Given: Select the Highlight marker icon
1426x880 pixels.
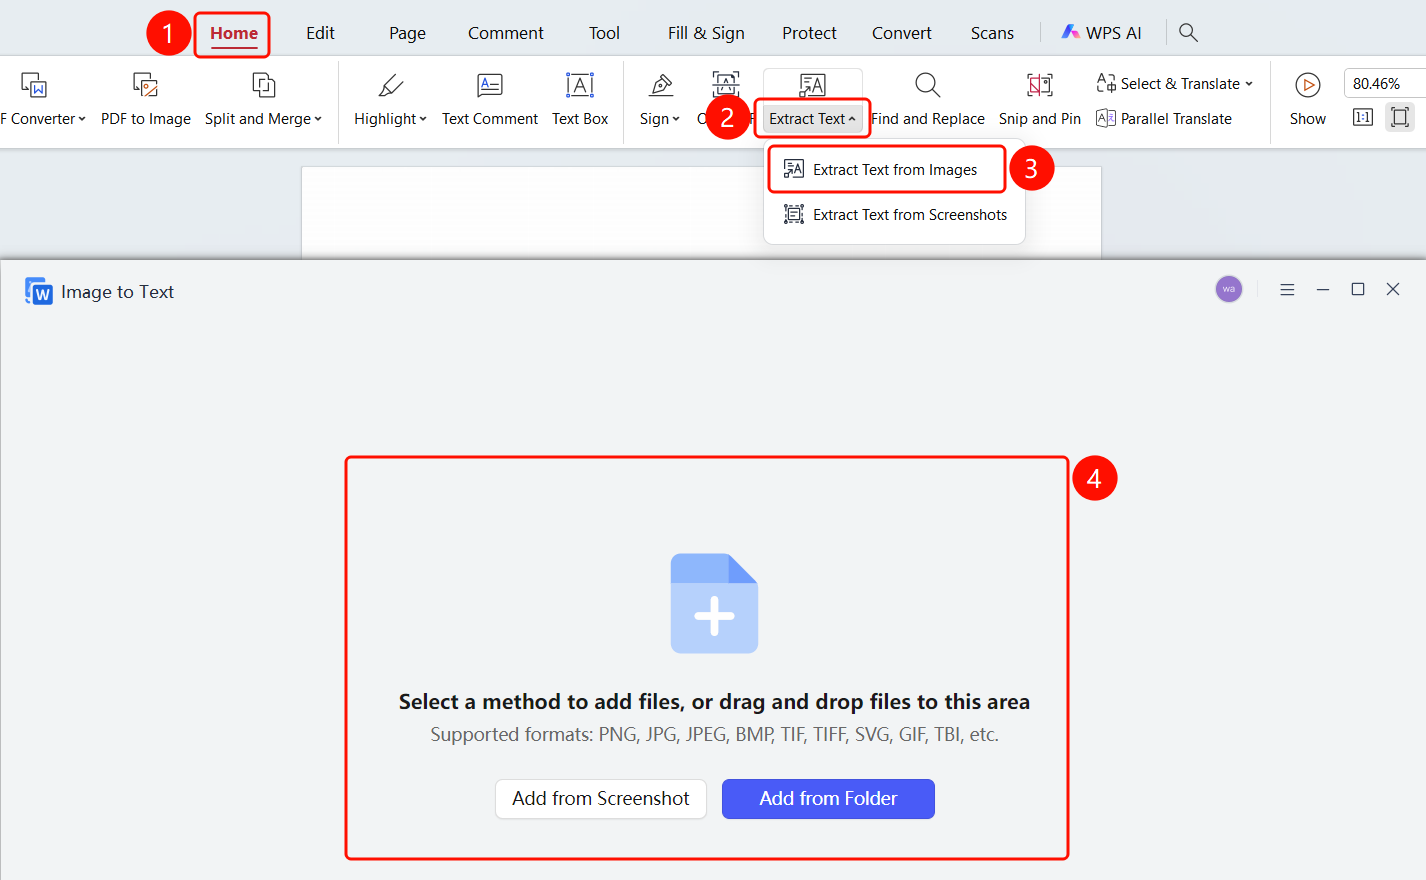Looking at the screenshot, I should coord(390,85).
